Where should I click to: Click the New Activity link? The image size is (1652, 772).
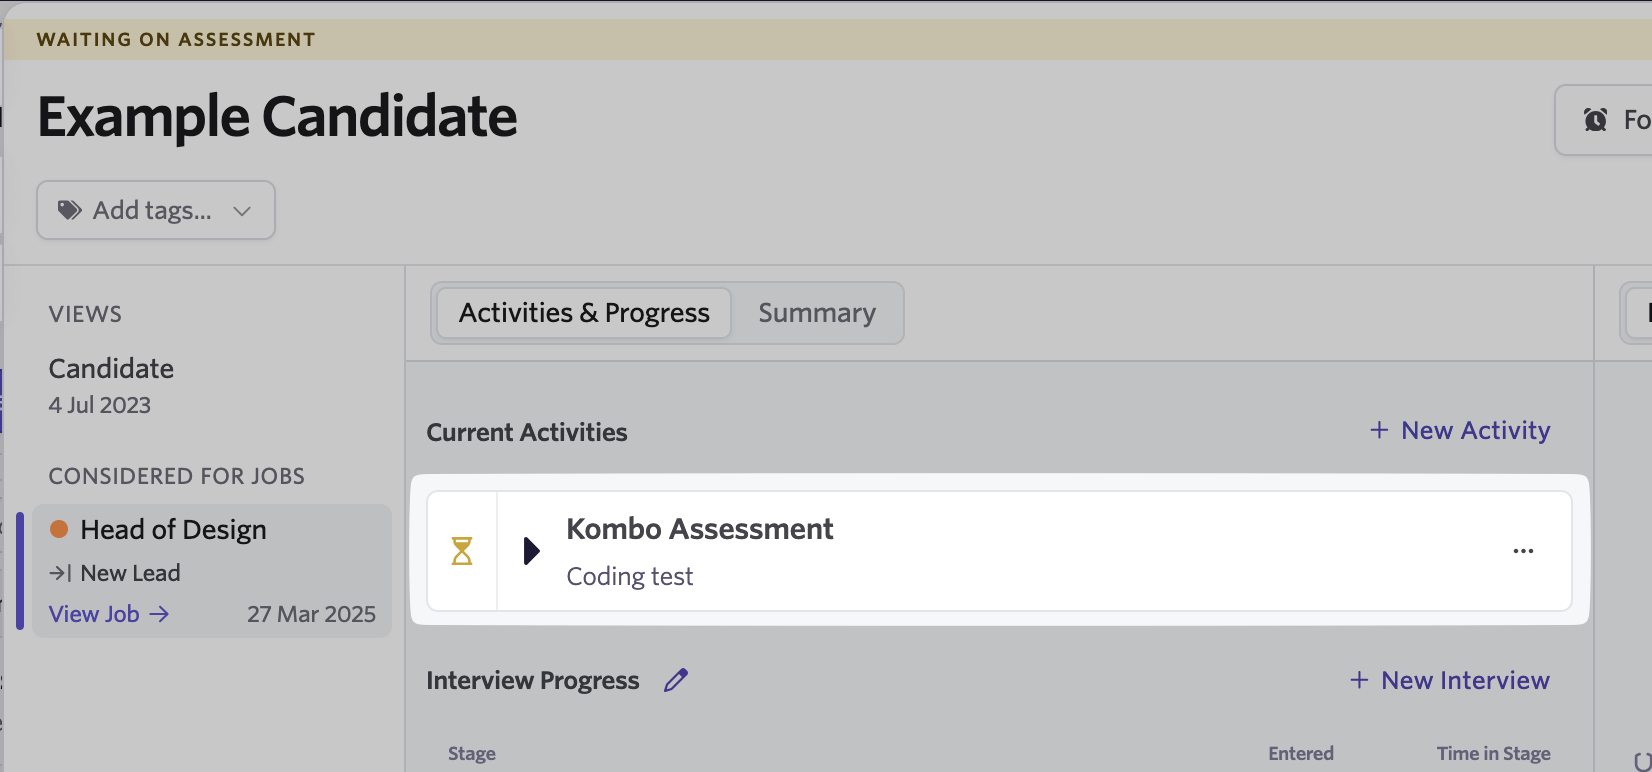click(1460, 430)
